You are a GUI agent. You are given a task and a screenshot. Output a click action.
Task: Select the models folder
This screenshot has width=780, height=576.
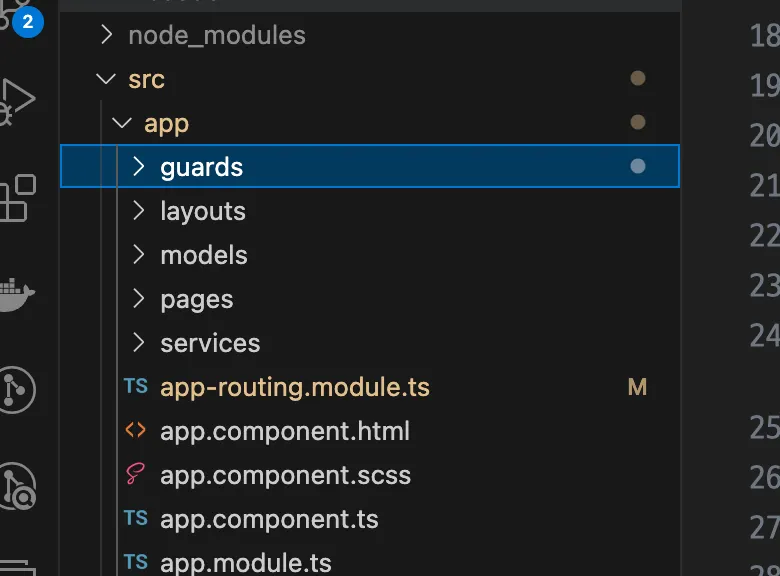[203, 255]
